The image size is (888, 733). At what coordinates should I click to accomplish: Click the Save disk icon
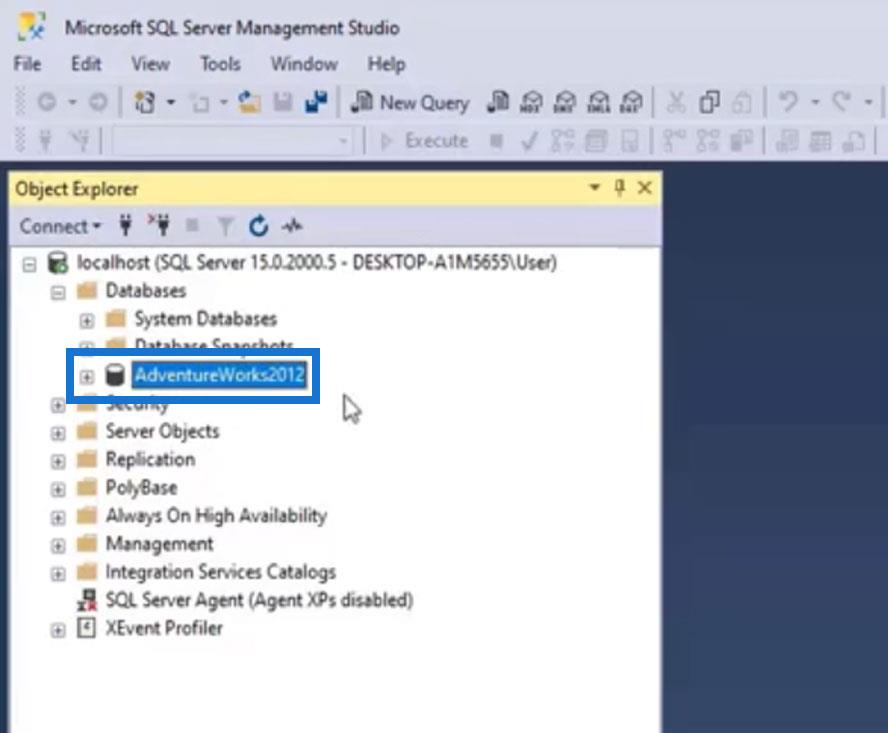[x=283, y=103]
